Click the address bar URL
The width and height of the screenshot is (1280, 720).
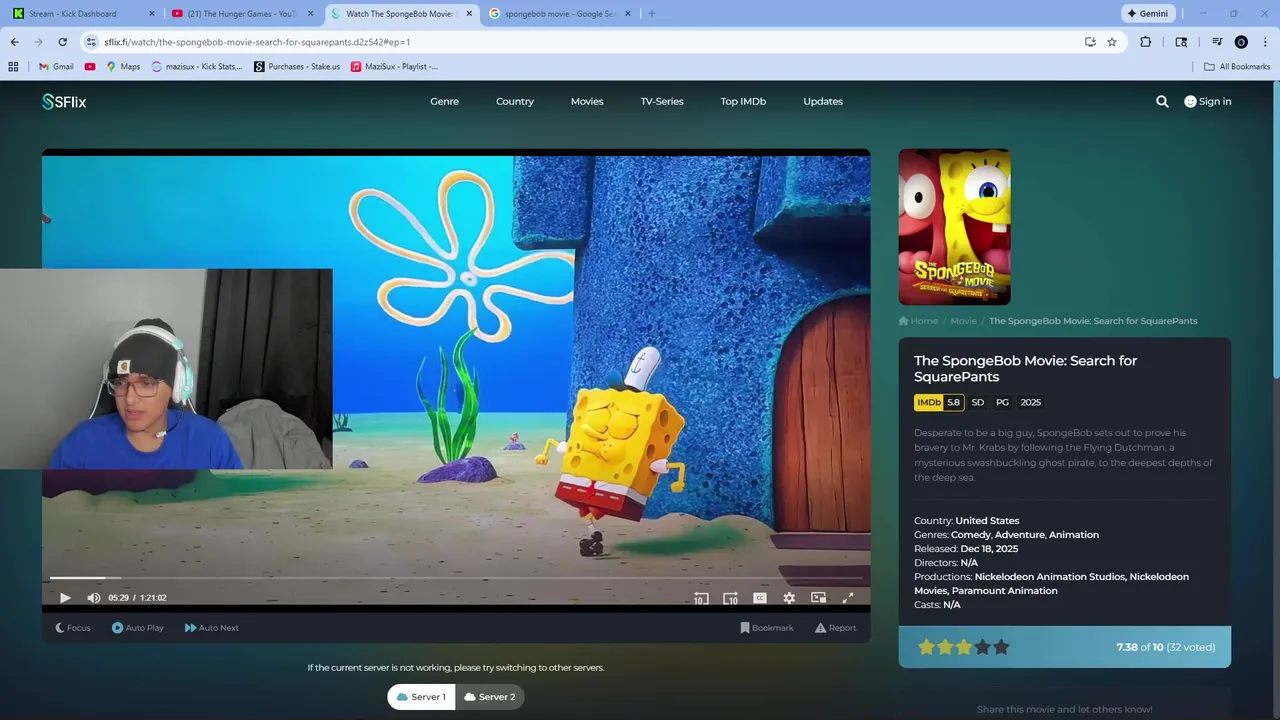[257, 42]
